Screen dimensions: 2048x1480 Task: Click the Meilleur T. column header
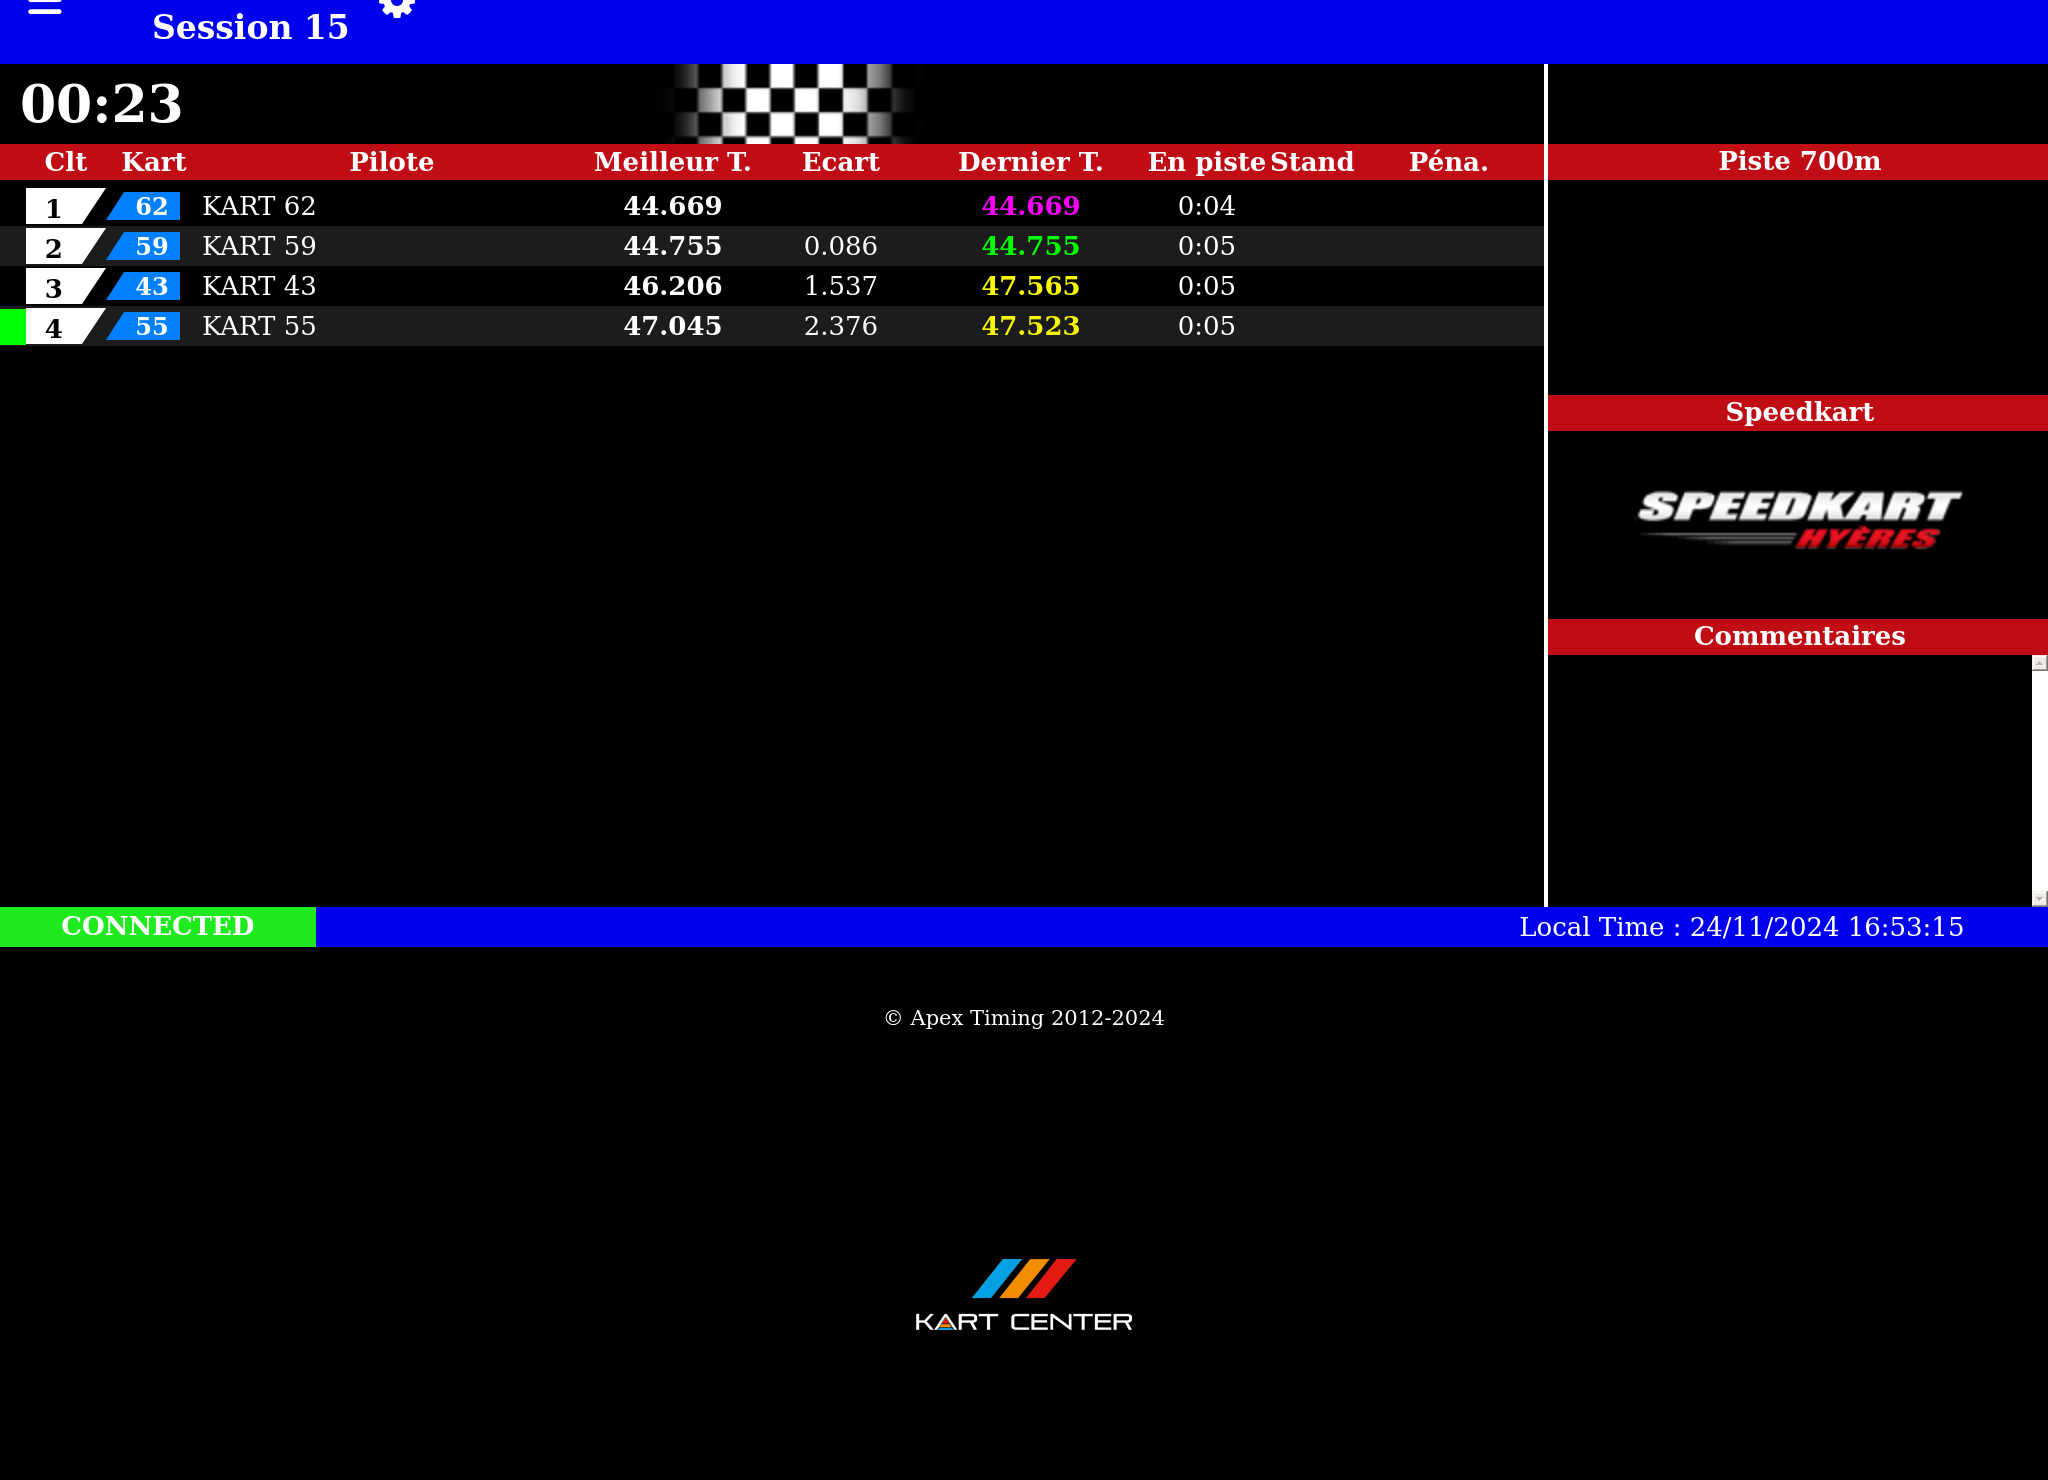click(672, 162)
